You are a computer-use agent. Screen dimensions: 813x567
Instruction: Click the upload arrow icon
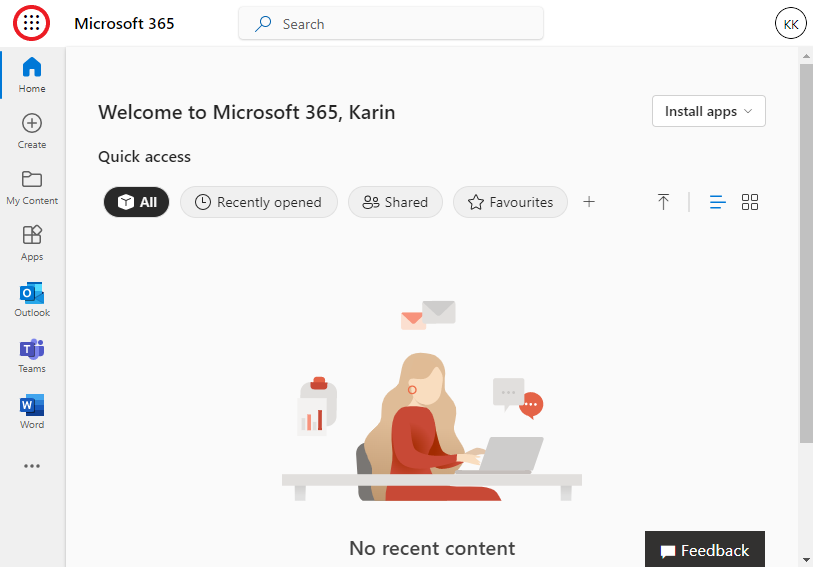tap(663, 202)
